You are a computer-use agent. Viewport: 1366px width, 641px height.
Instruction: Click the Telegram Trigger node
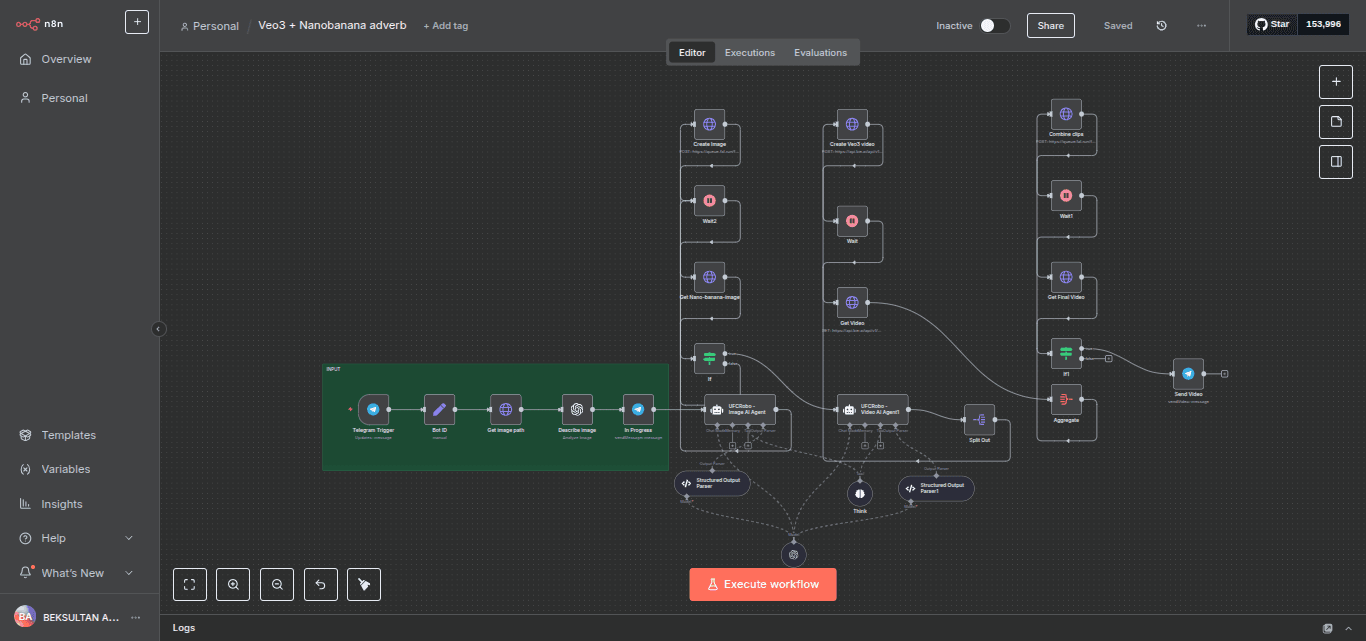coord(373,409)
